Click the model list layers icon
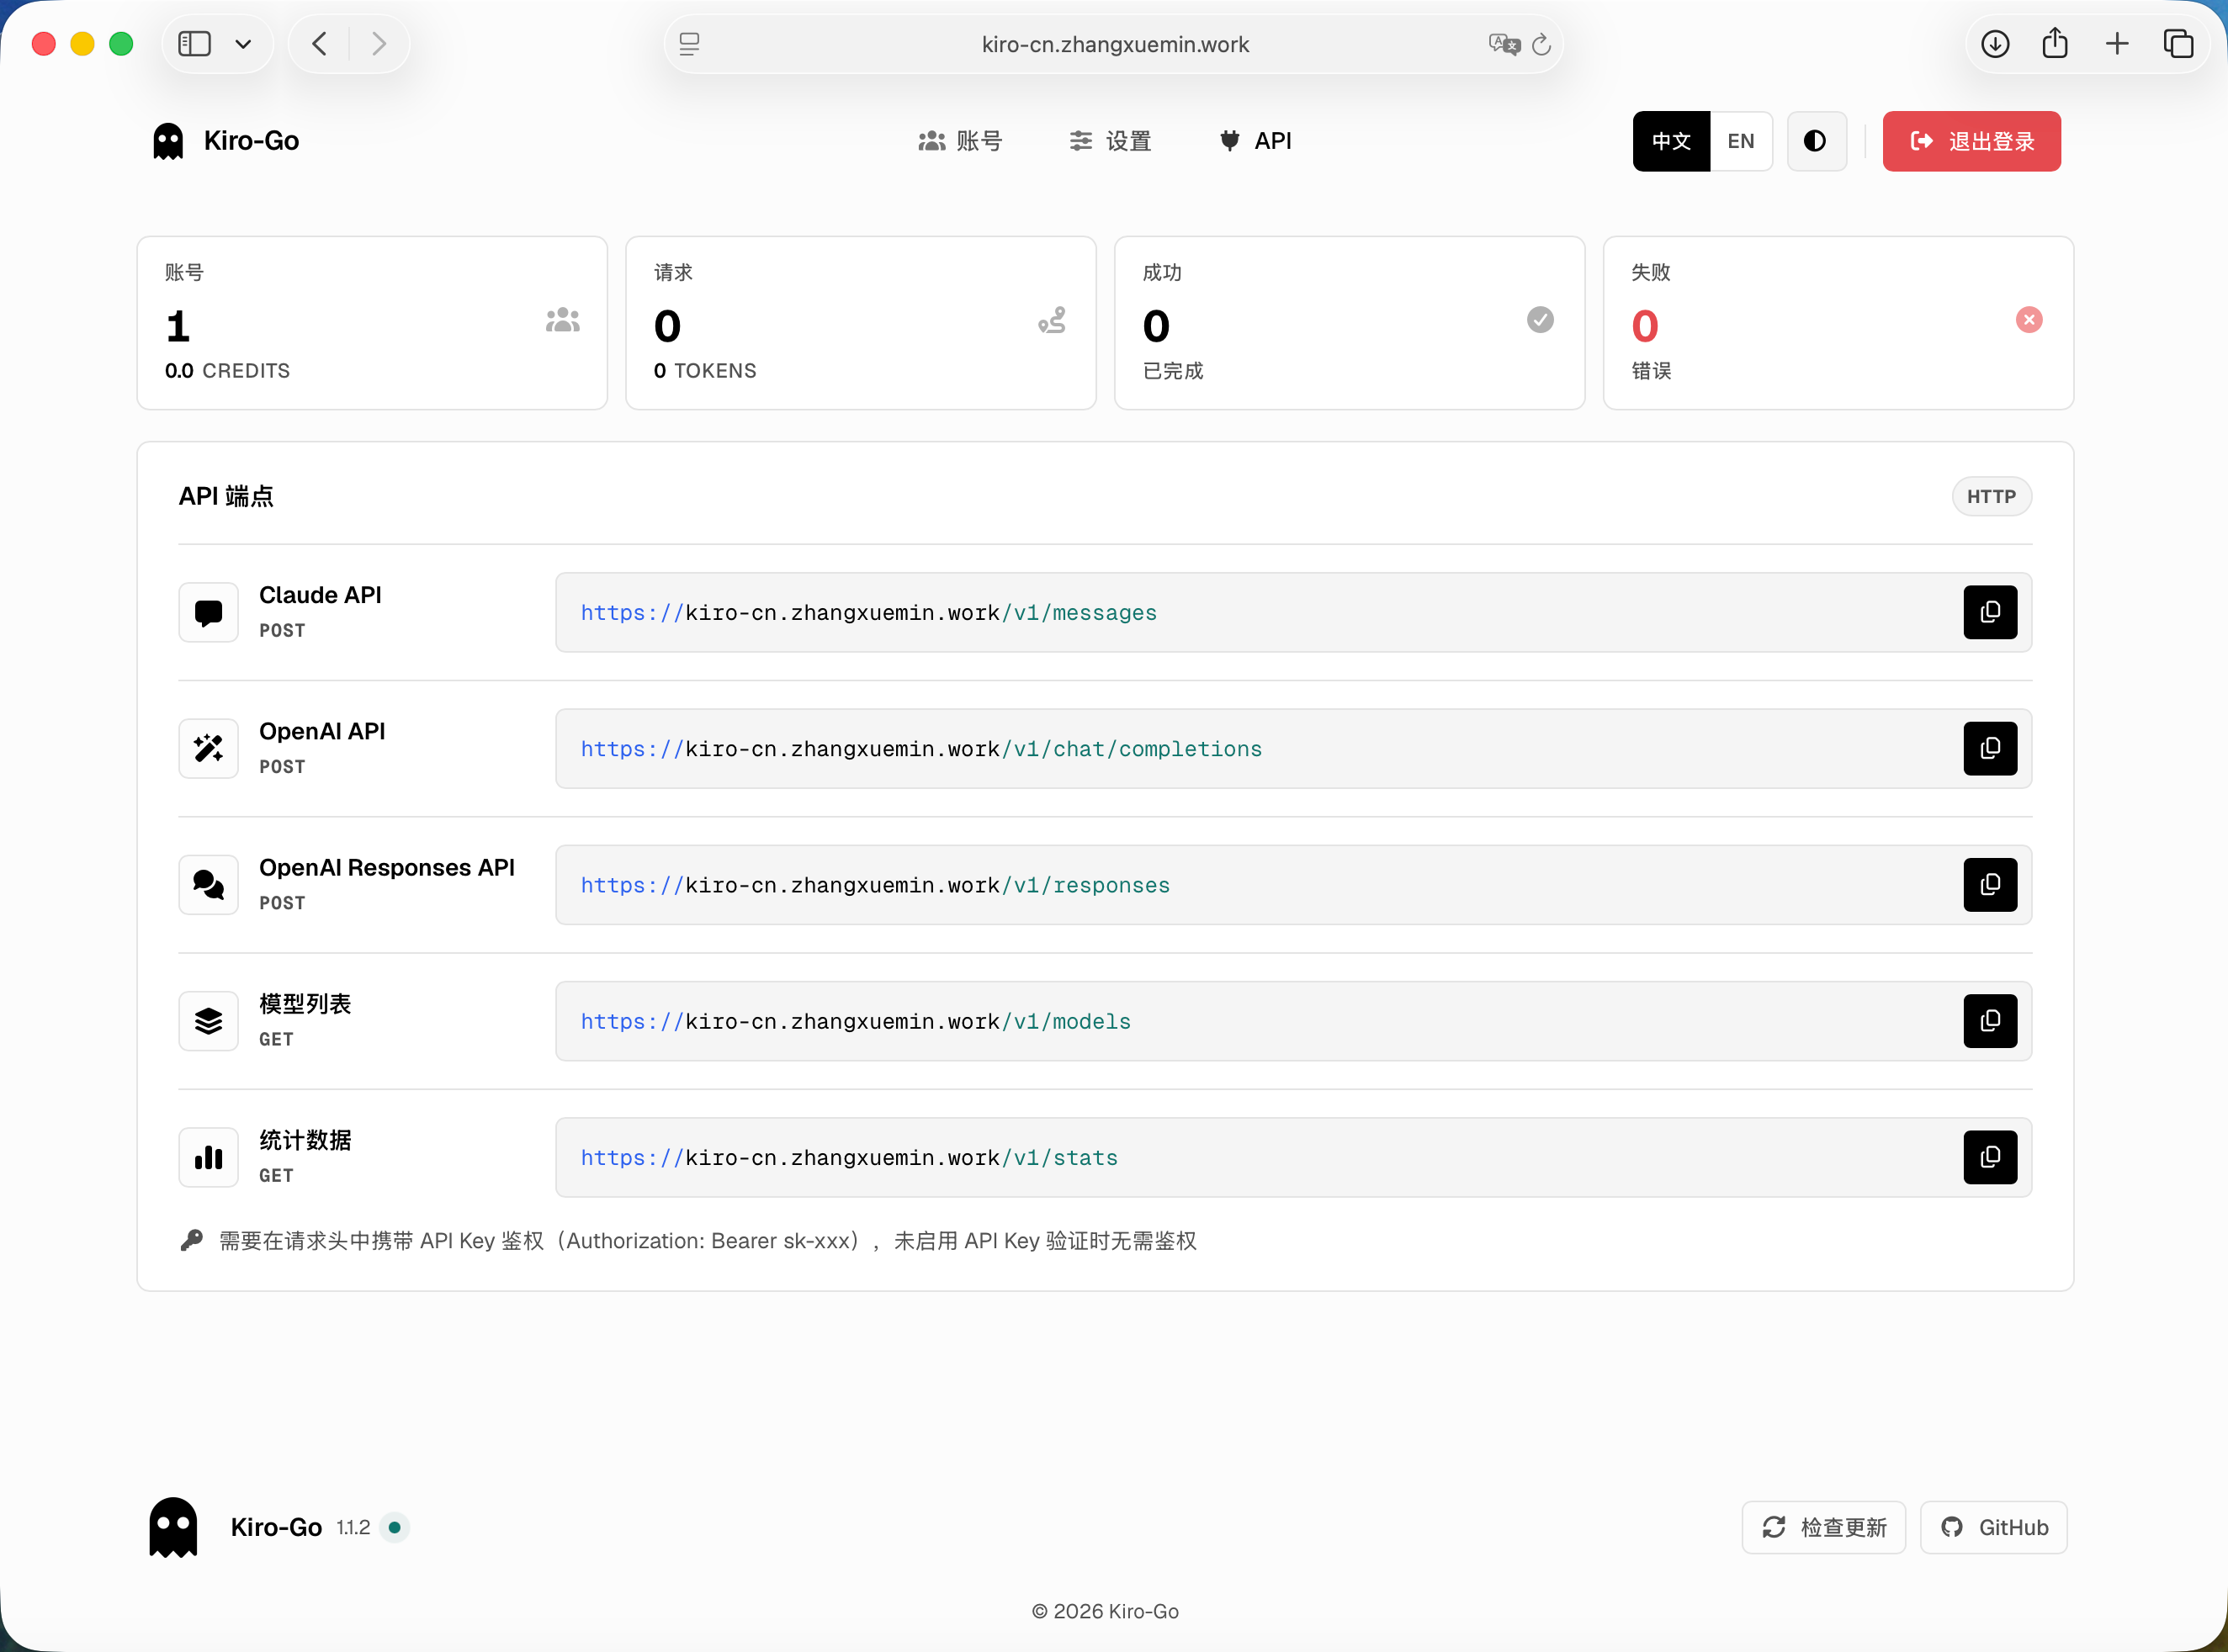 coord(208,1020)
